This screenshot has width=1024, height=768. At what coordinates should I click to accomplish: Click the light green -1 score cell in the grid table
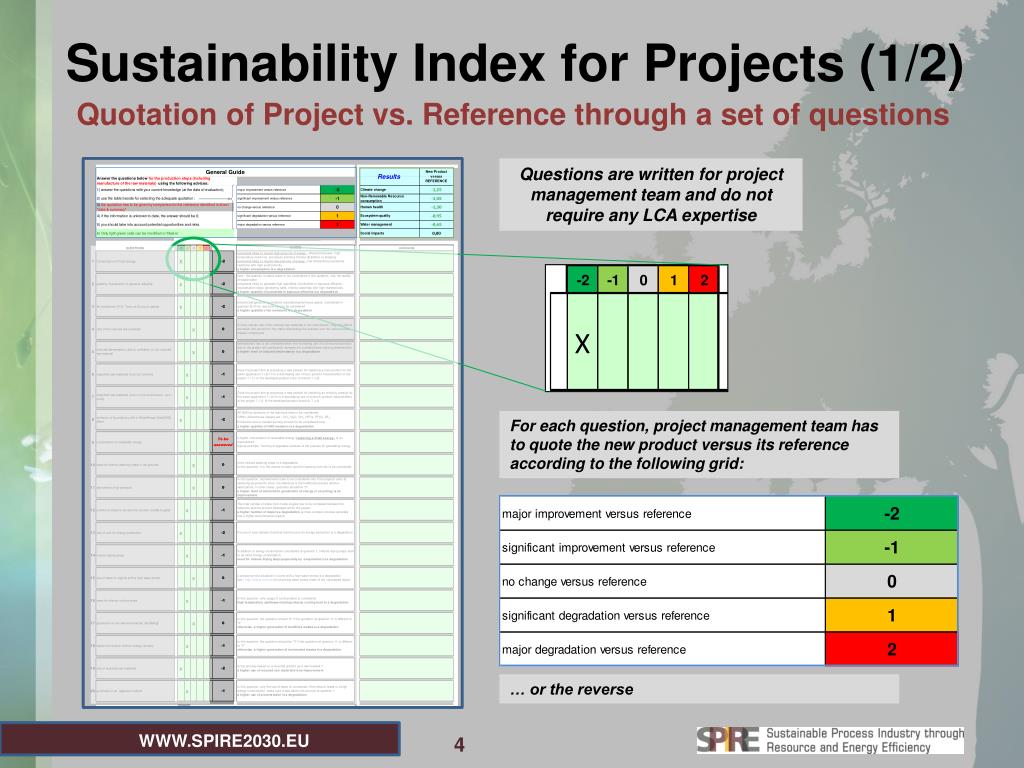click(891, 547)
